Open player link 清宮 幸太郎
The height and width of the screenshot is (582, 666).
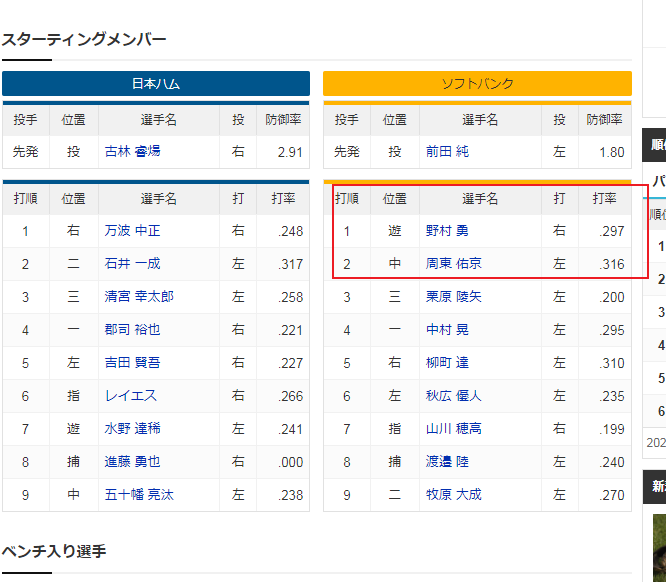coord(139,297)
